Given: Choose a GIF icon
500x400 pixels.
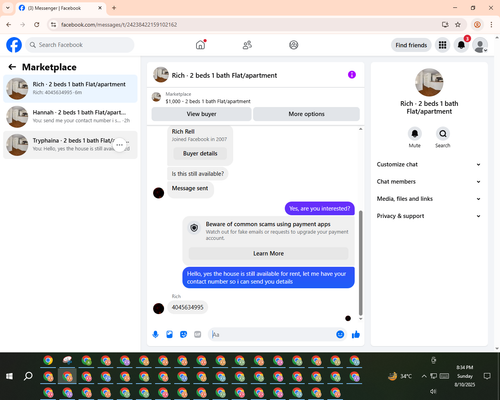Looking at the screenshot, I should [198, 334].
